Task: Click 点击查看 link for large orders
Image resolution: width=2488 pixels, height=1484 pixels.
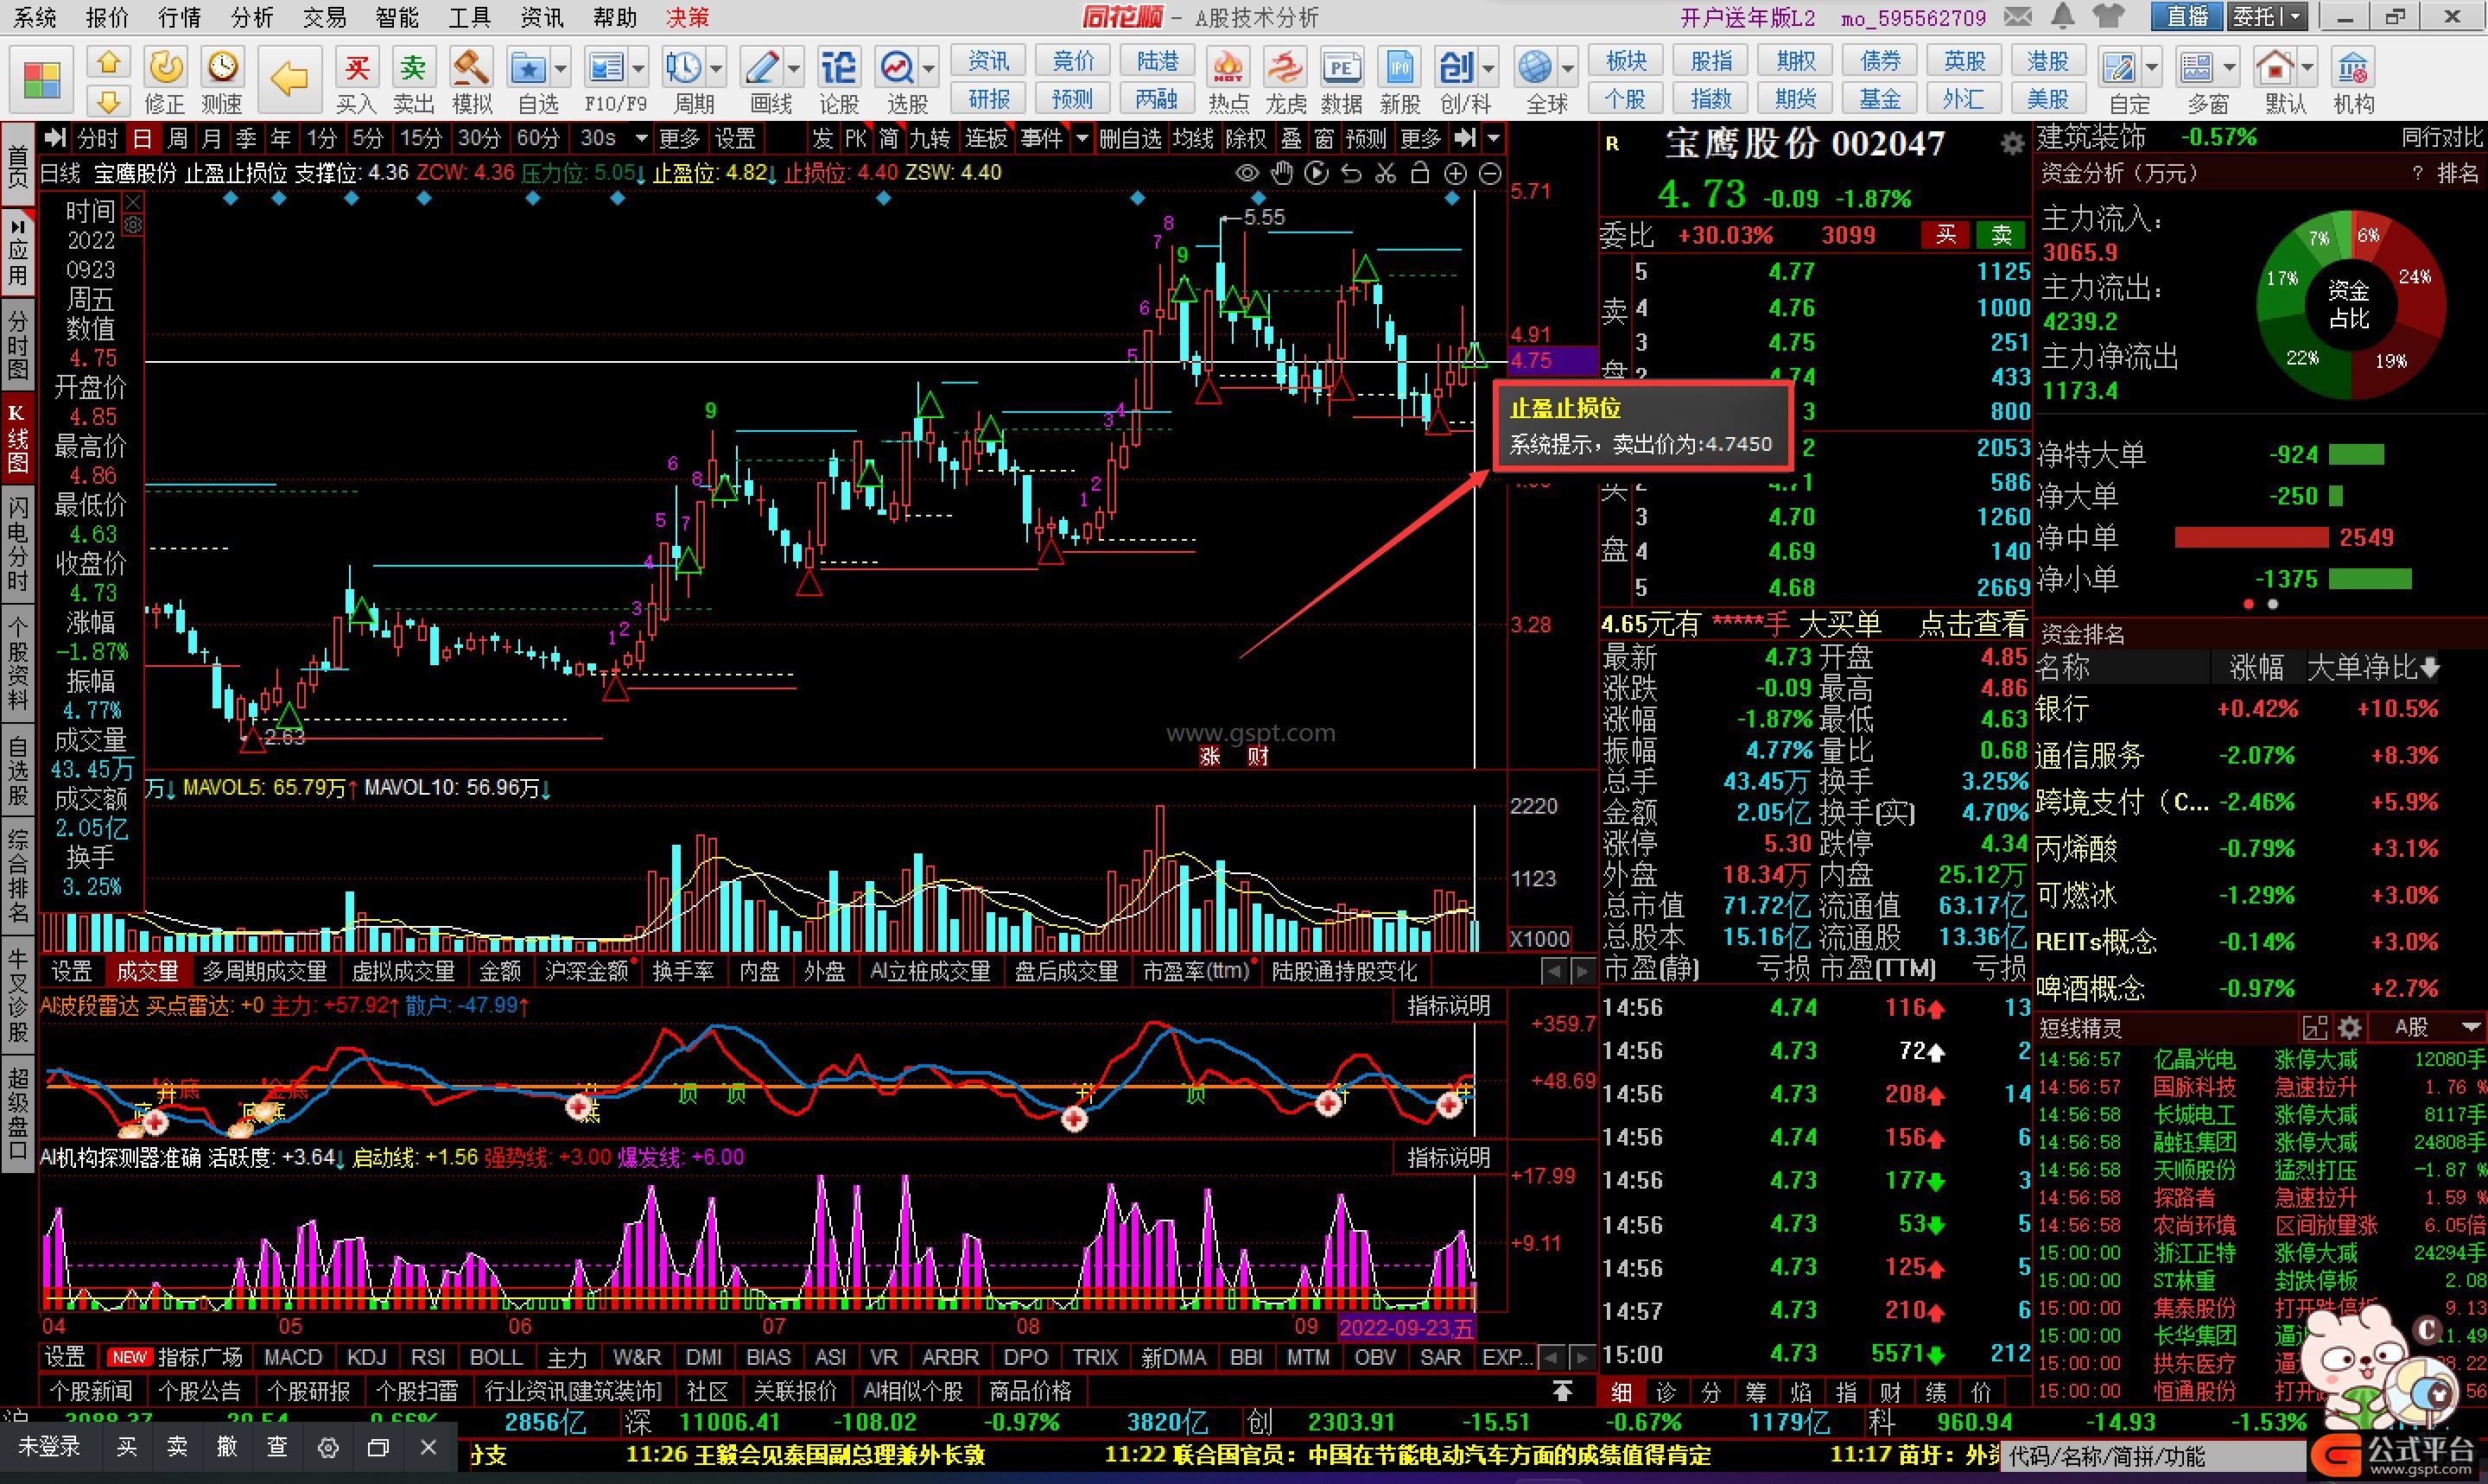Action: pyautogui.click(x=1972, y=624)
